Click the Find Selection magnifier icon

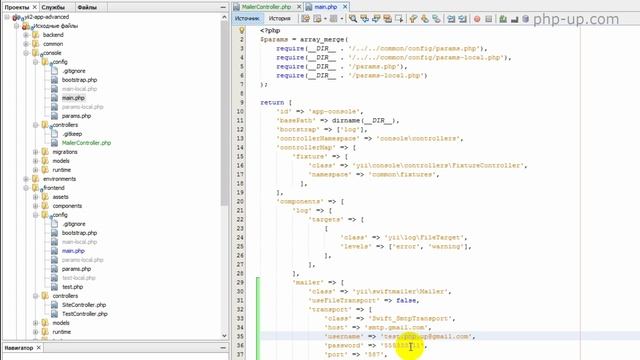(x=353, y=19)
